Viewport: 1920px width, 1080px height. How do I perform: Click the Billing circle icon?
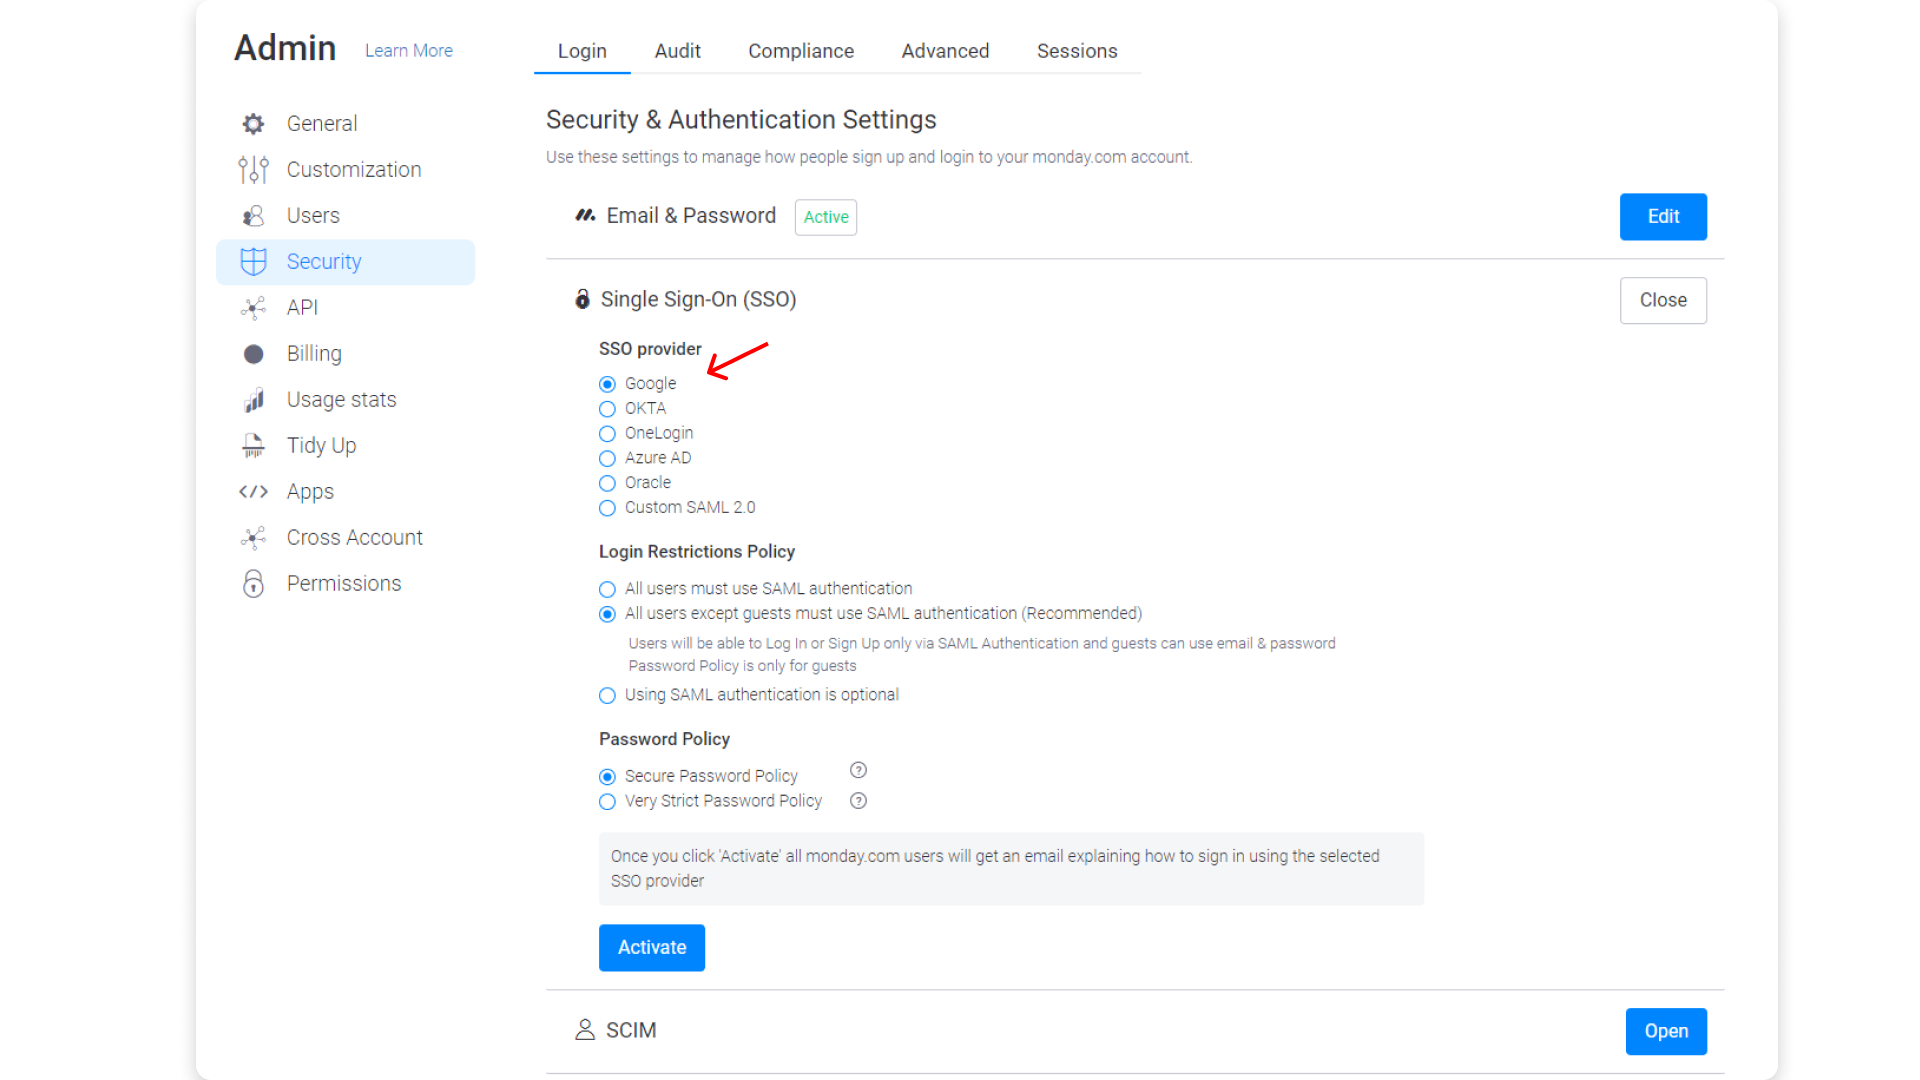click(x=253, y=354)
